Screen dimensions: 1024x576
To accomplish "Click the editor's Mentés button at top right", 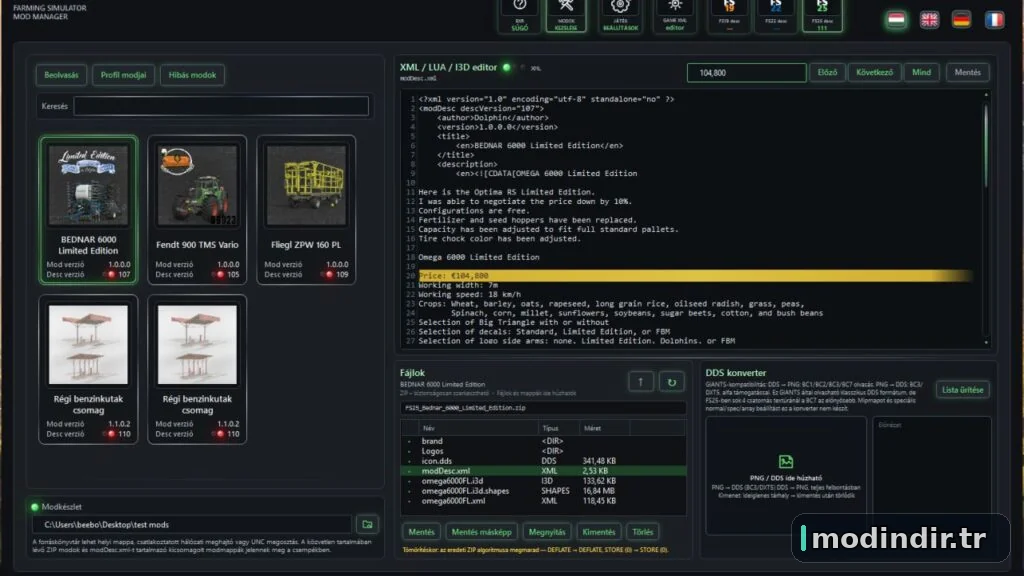I will [x=967, y=72].
